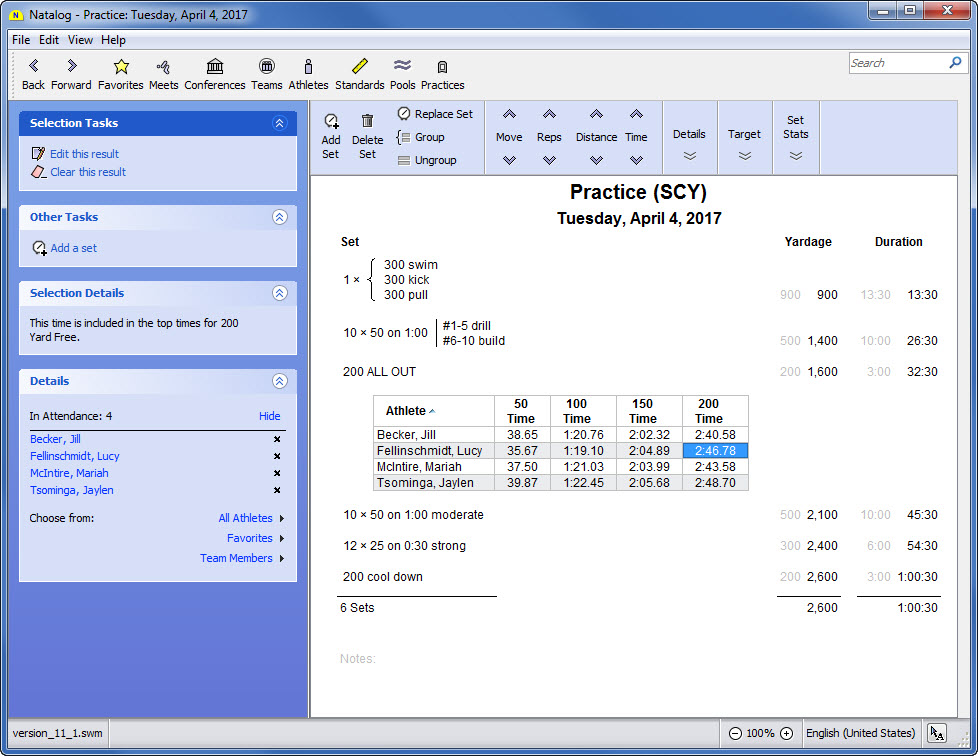Screen dimensions: 978x756
Task: Open the Pools toolbar icon
Action: (402, 67)
